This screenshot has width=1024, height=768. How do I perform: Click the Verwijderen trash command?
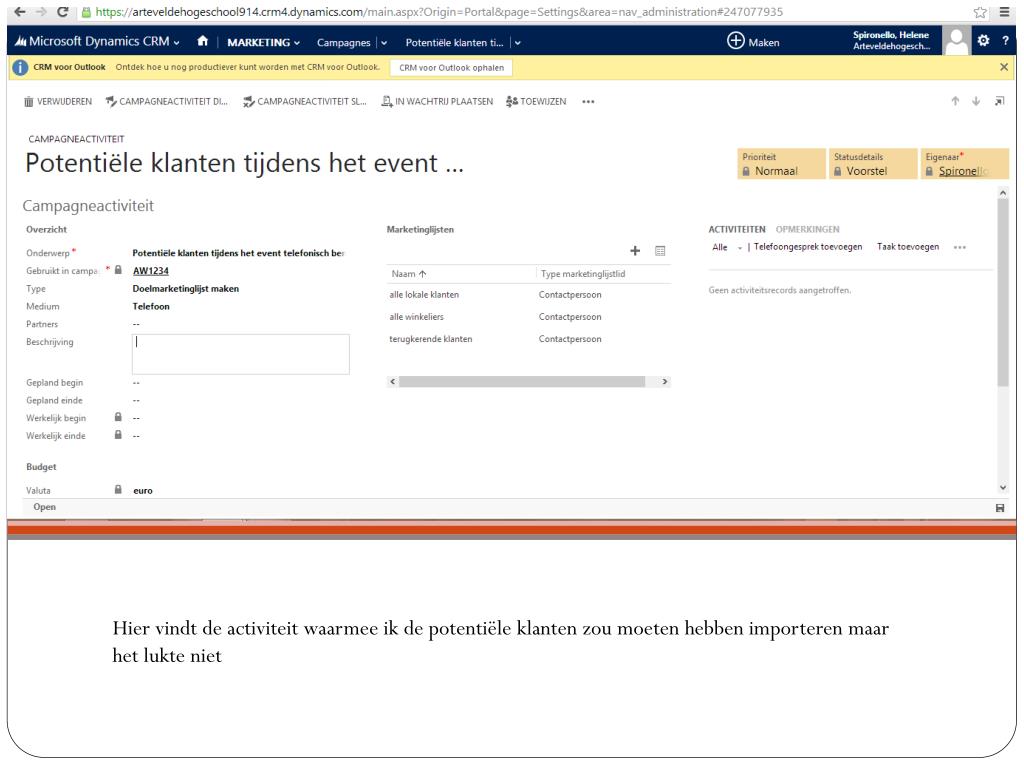[58, 101]
